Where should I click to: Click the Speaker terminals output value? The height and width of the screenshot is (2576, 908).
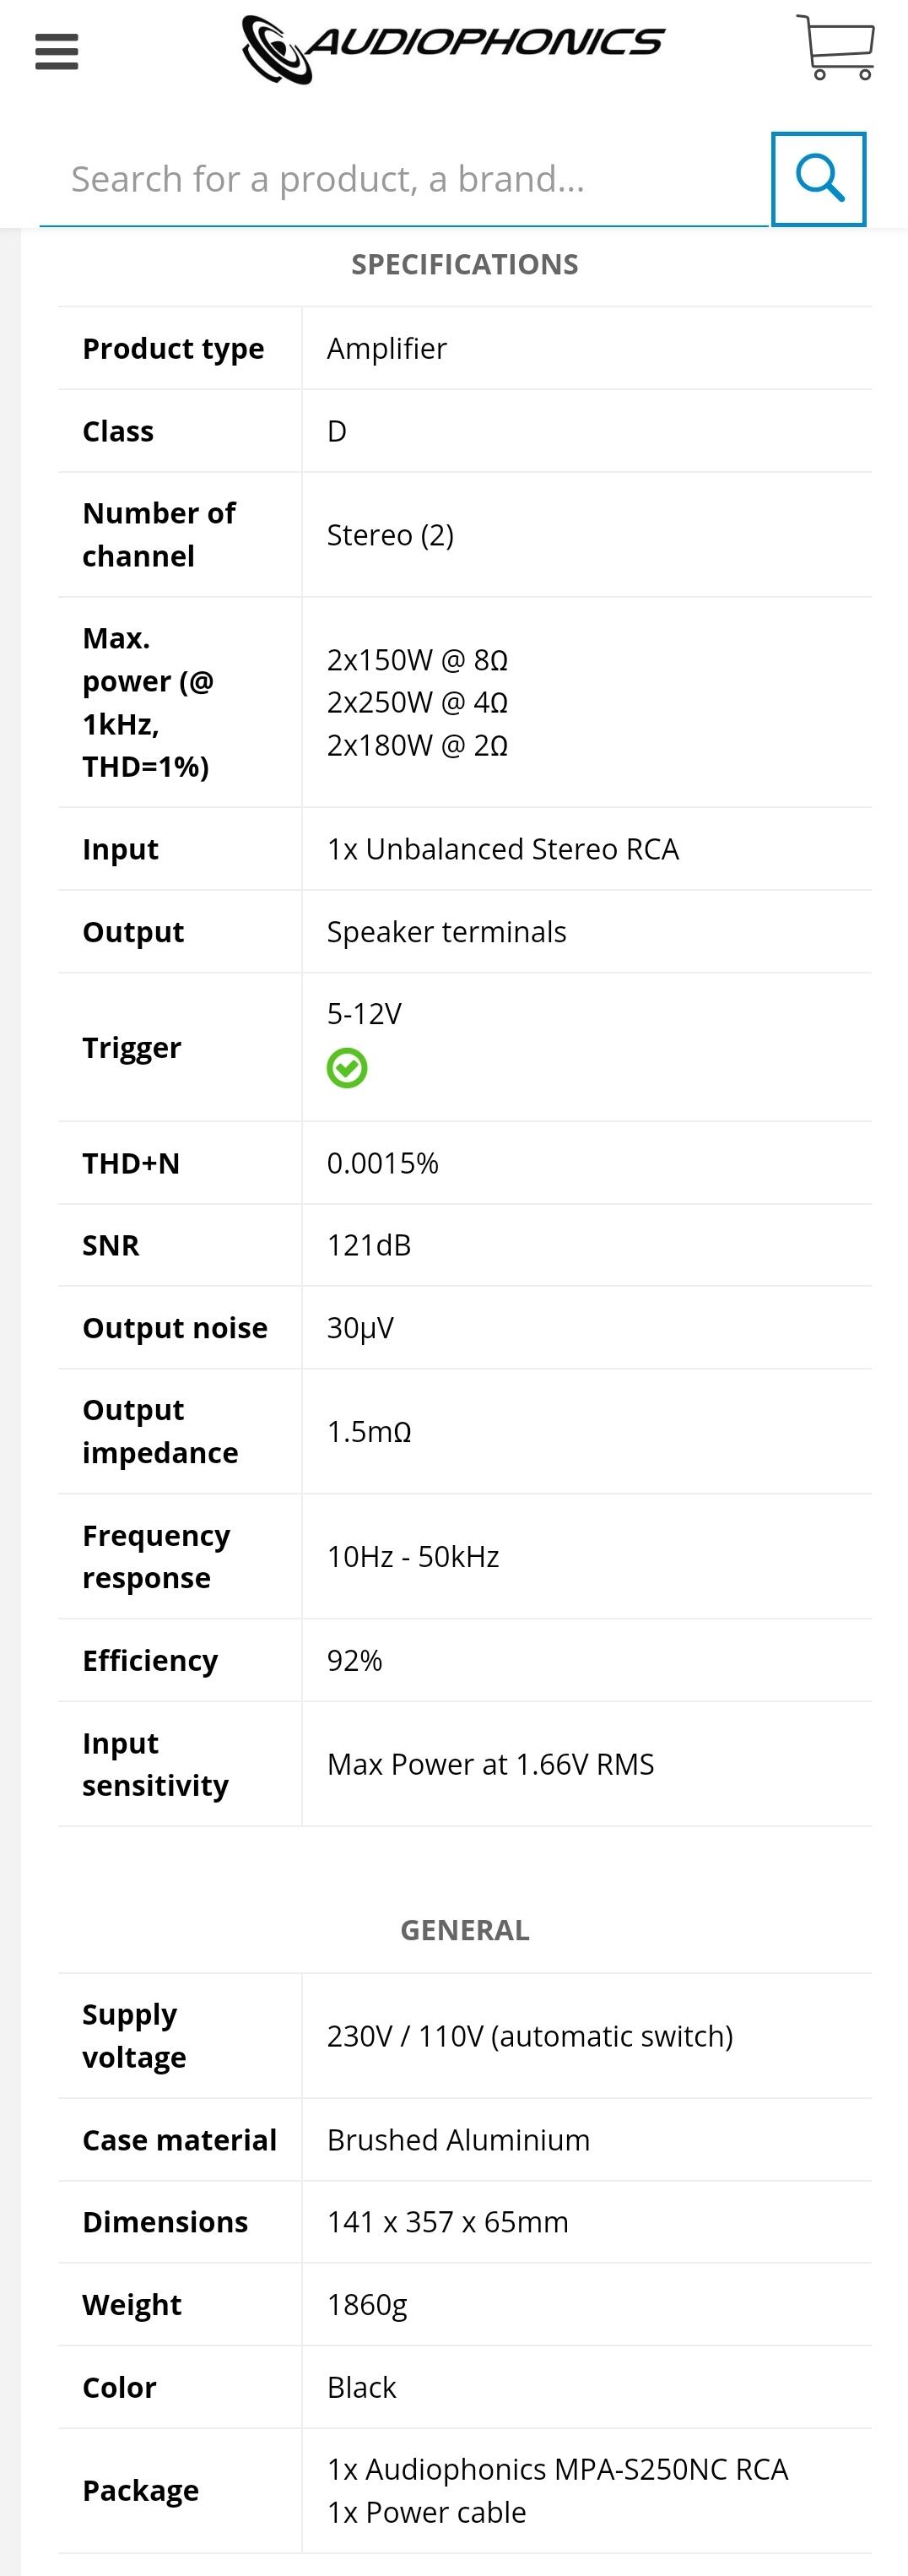click(446, 932)
